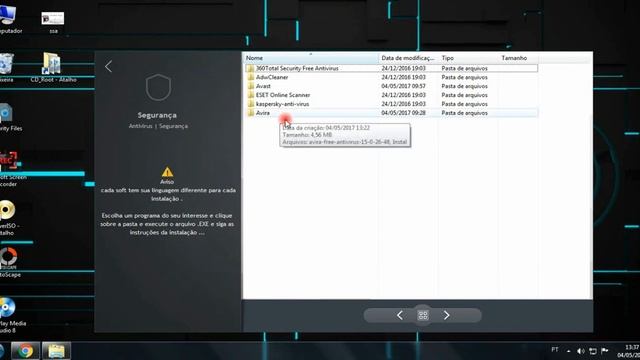
Task: Open File Explorer from the taskbar
Action: pyautogui.click(x=56, y=351)
